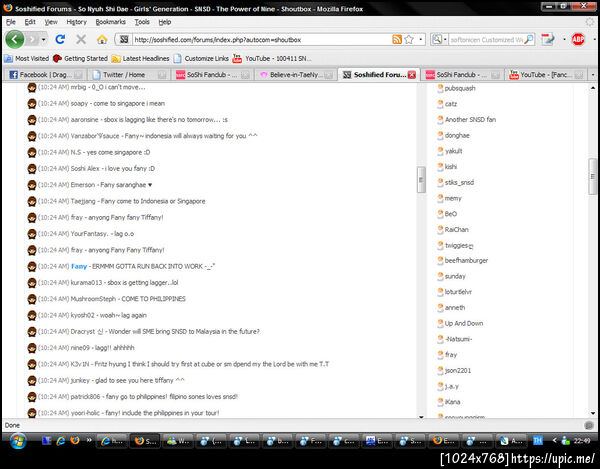Image resolution: width=600 pixels, height=469 pixels.
Task: Click user beefhamburger in list
Action: click(x=466, y=261)
